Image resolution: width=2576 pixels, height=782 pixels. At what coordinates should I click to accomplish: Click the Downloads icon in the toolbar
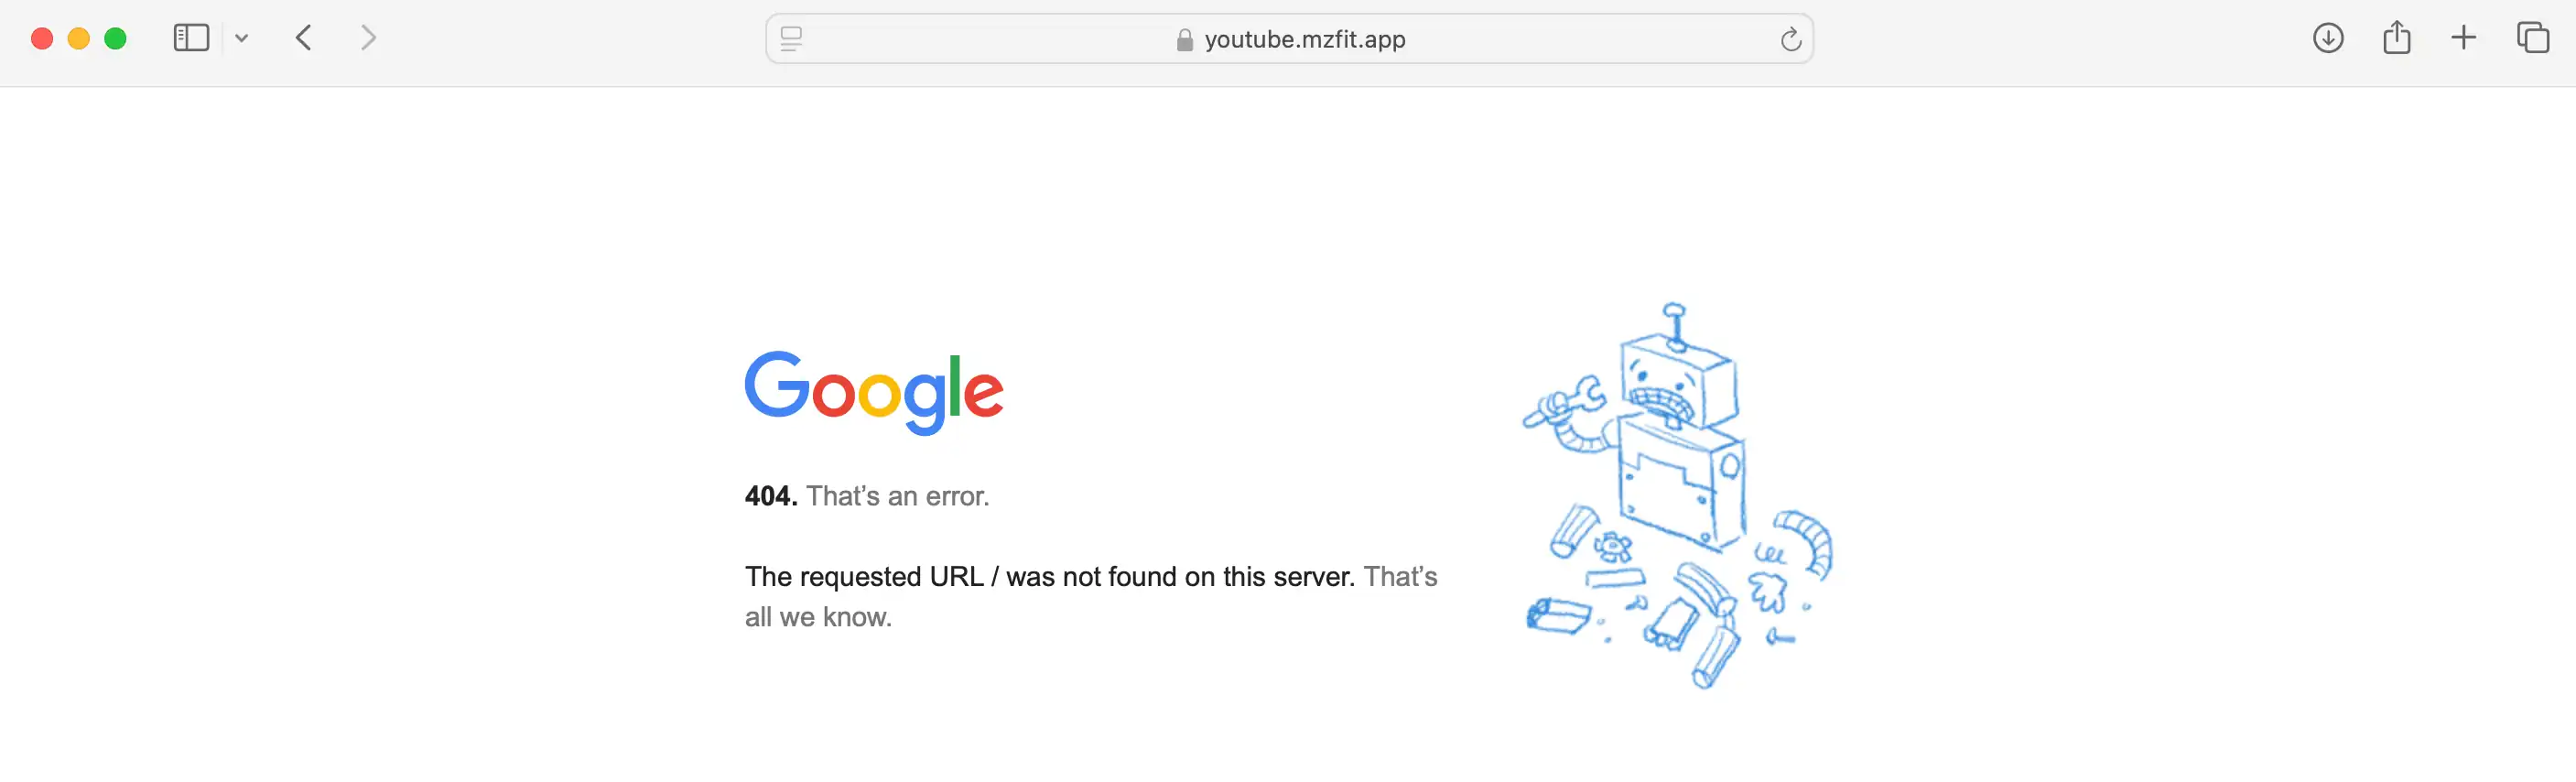pos(2328,38)
